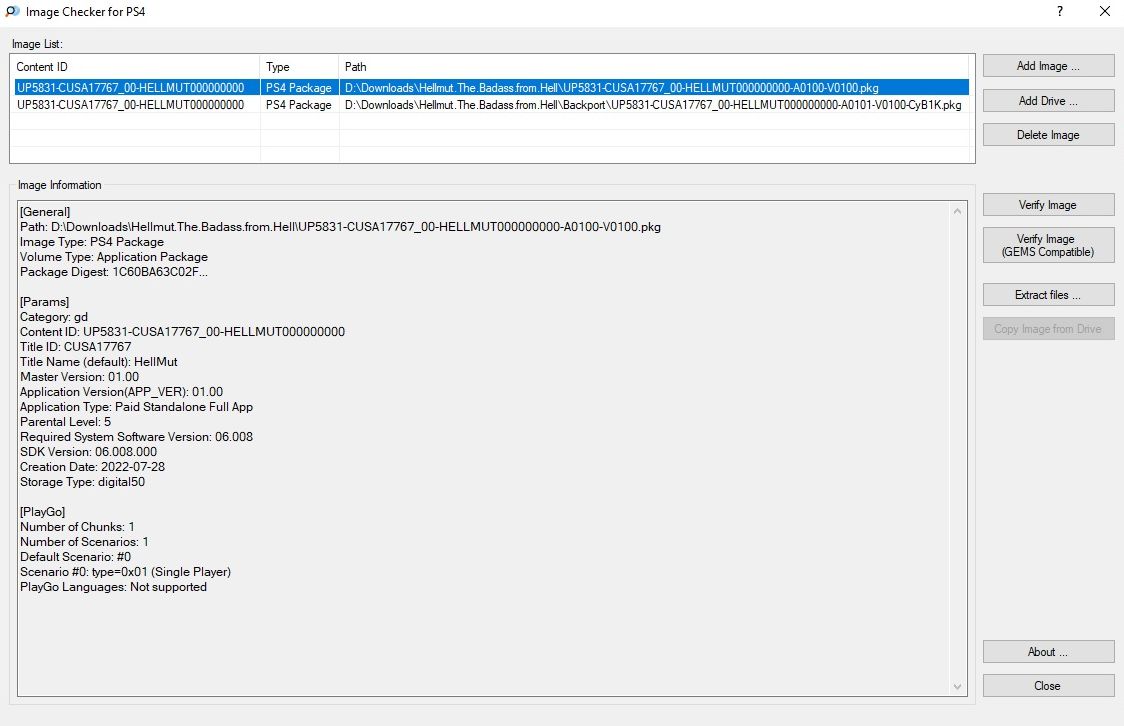Click the PS4 Package type cell in the Backport row
1124x726 pixels.
tap(299, 105)
